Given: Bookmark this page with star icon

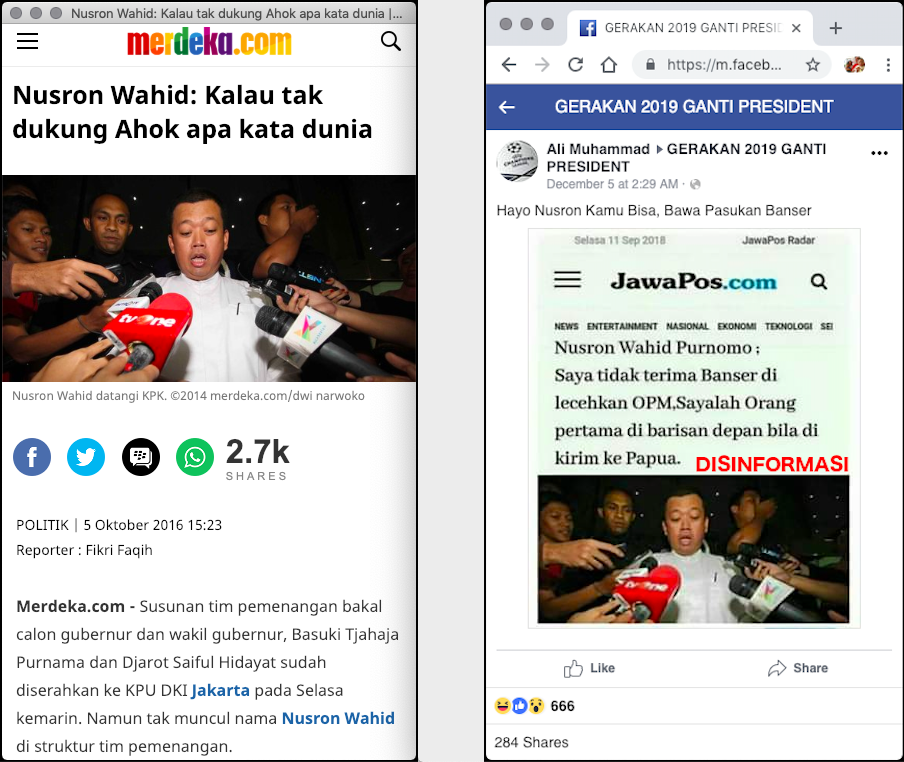Looking at the screenshot, I should click(813, 65).
